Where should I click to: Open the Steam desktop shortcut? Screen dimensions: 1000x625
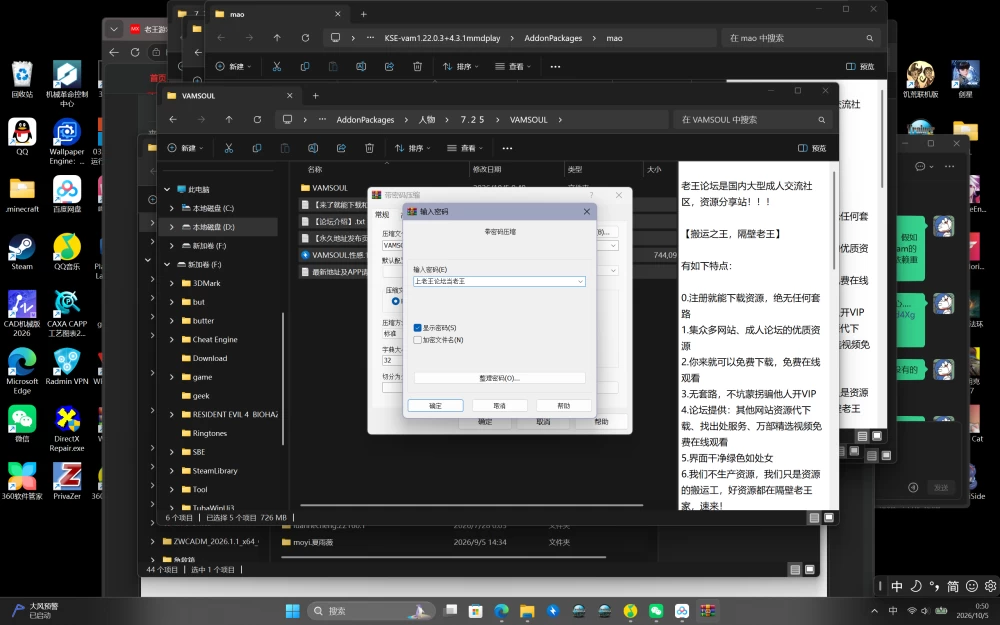(22, 253)
